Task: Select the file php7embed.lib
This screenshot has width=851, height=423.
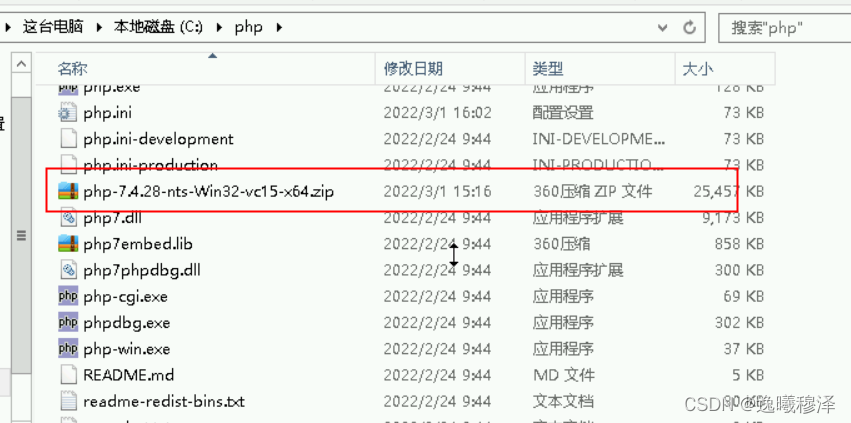Action: [138, 244]
